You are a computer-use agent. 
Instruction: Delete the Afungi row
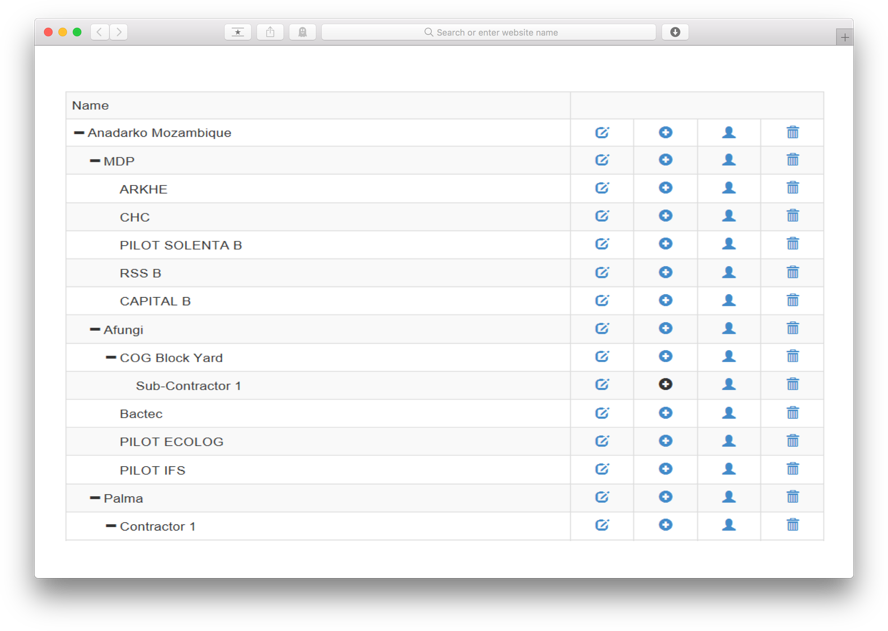coord(793,329)
